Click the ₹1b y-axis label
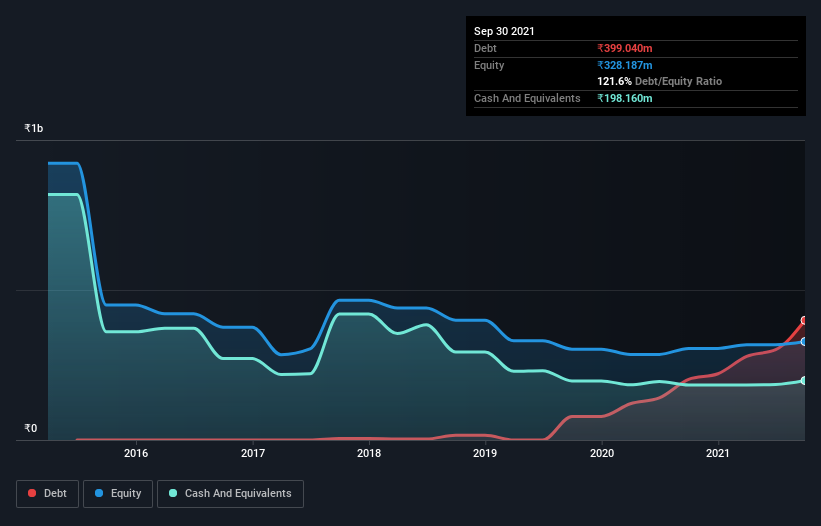Viewport: 821px width, 526px height. pos(34,128)
